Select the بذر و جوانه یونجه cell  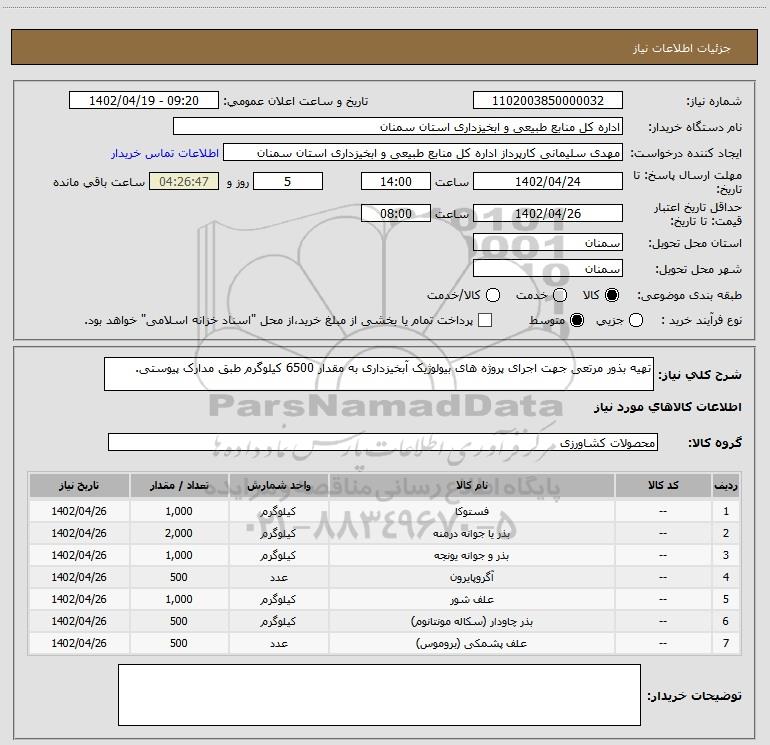coord(471,555)
